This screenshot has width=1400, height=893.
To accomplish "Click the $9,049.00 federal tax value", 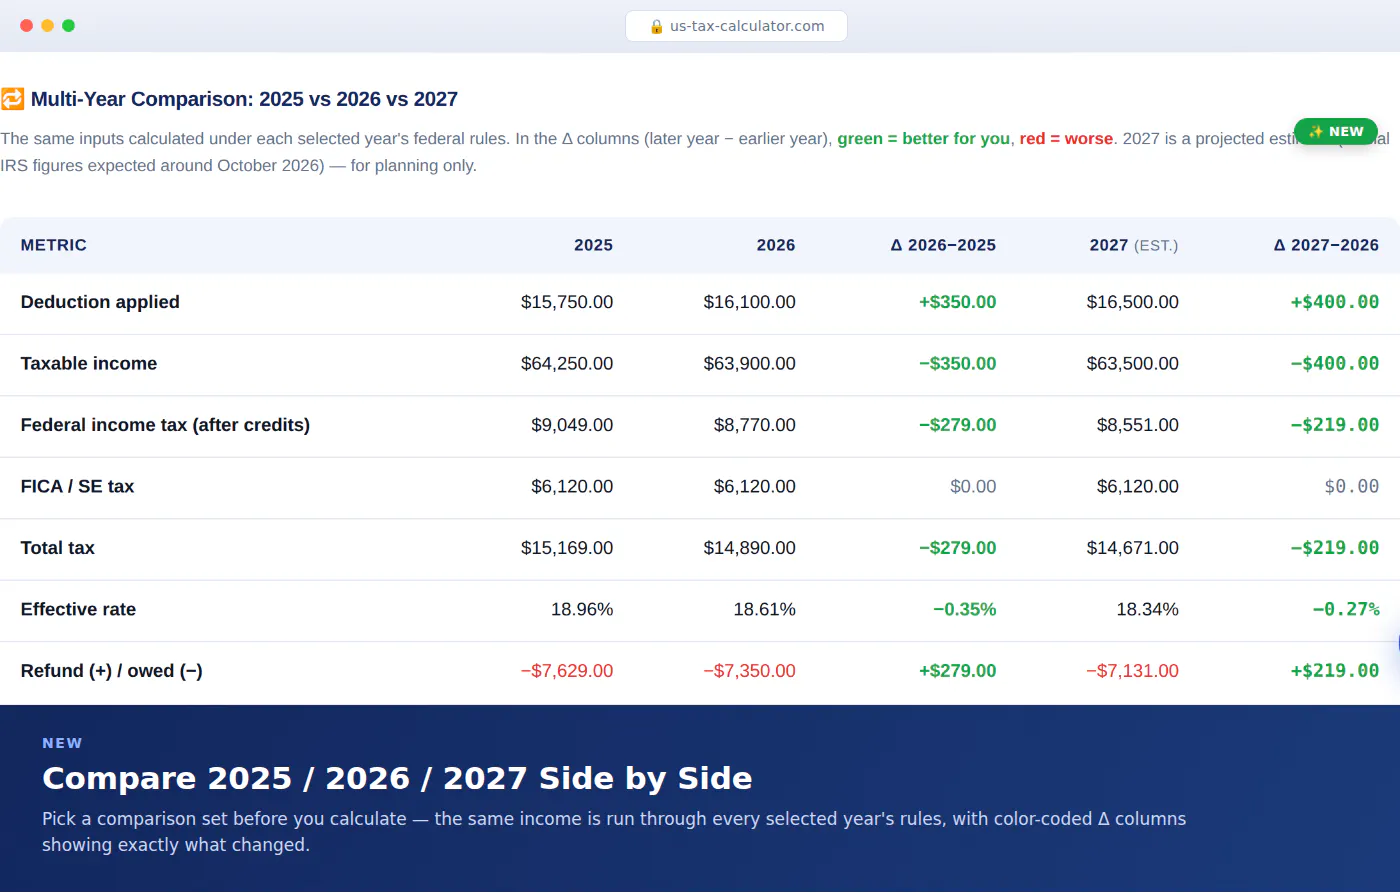I will tap(572, 425).
